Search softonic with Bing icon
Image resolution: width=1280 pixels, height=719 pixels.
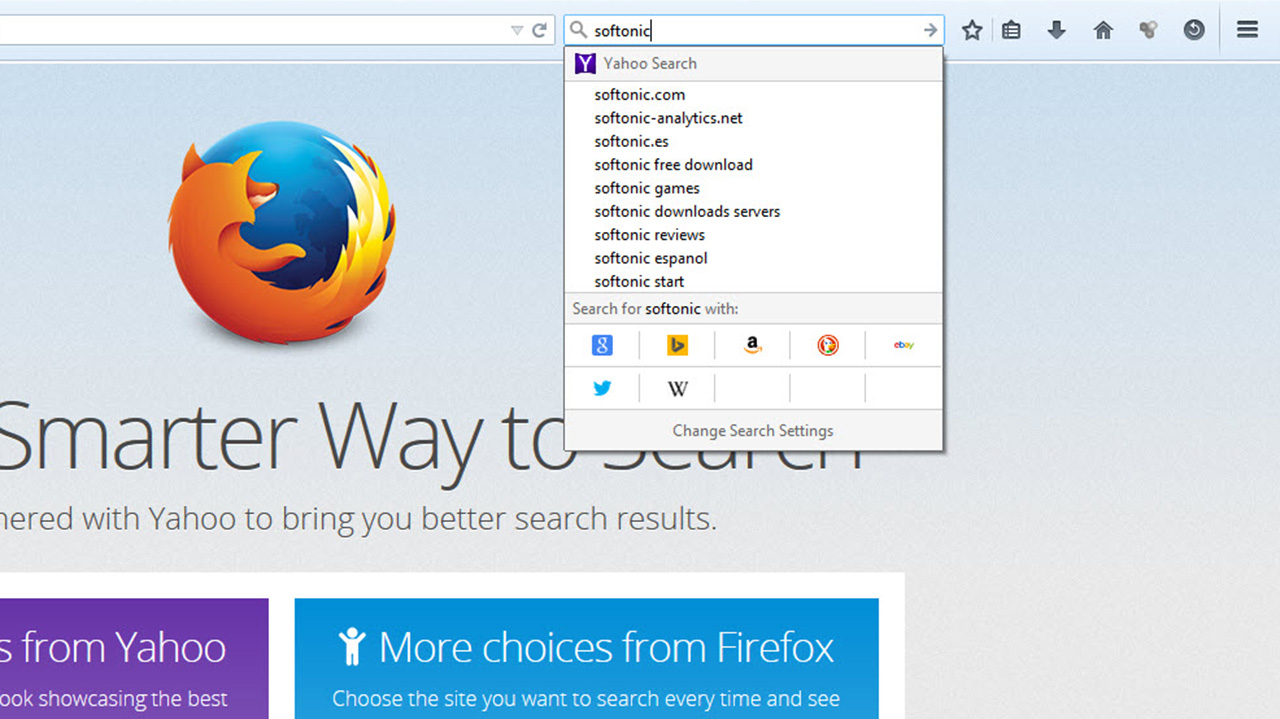pyautogui.click(x=677, y=345)
